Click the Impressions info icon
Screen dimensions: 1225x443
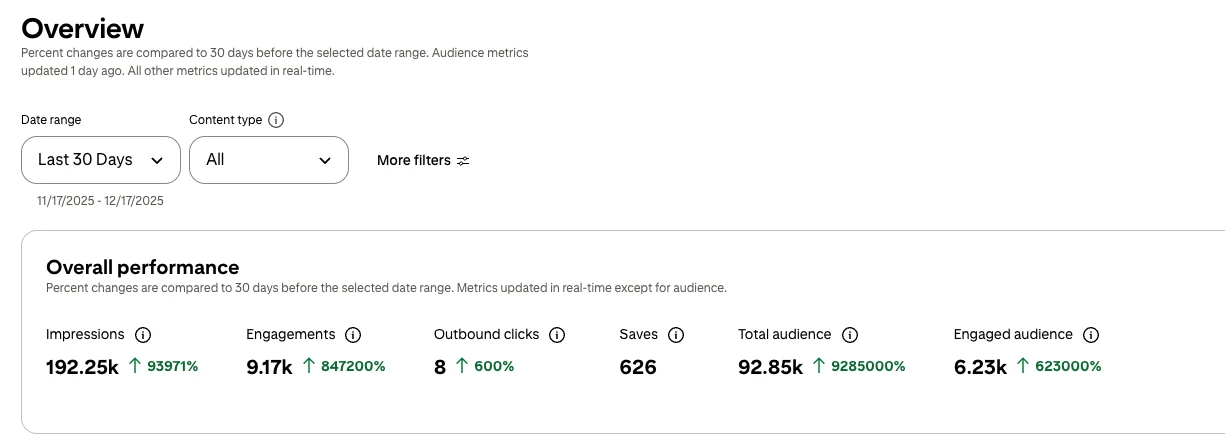point(143,335)
